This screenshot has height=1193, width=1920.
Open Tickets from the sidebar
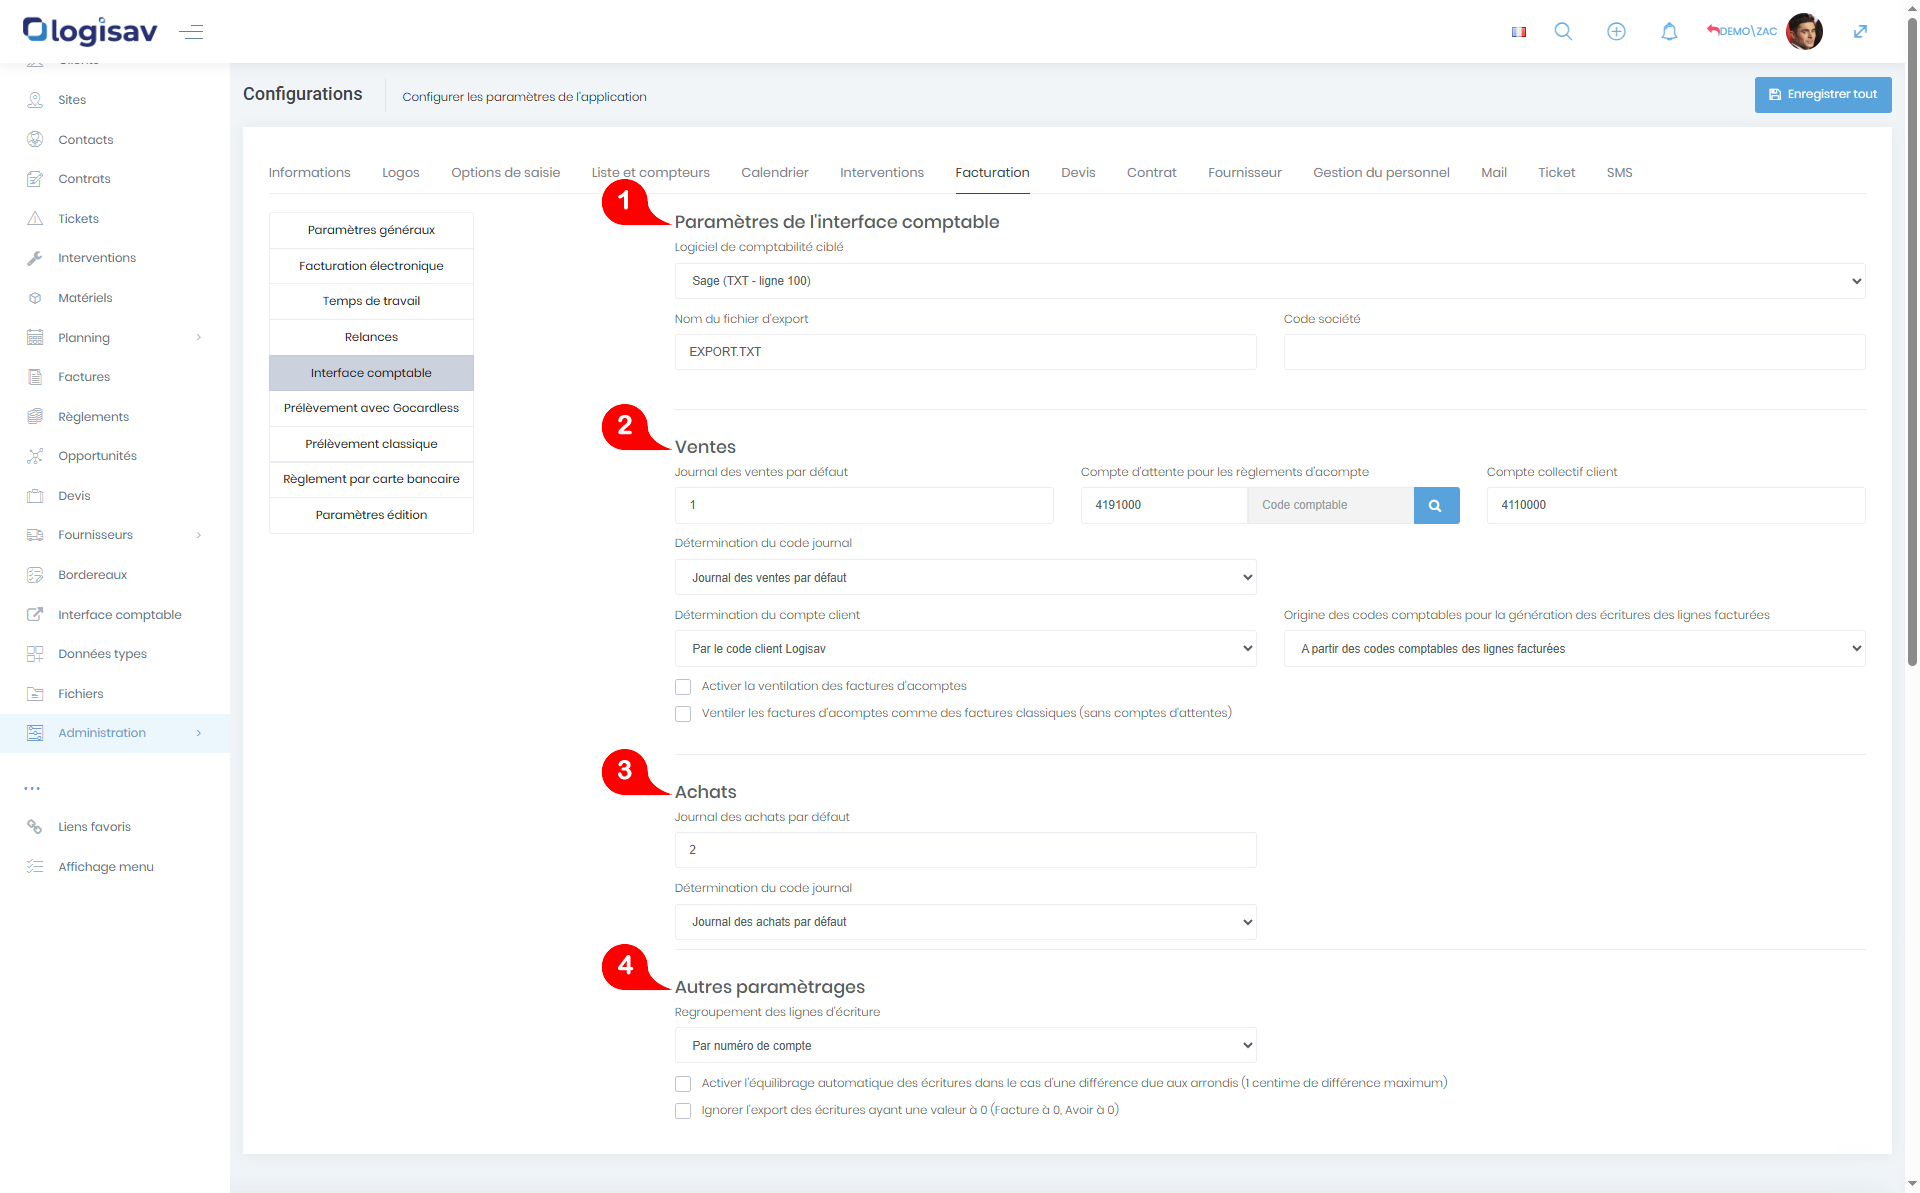pos(78,219)
